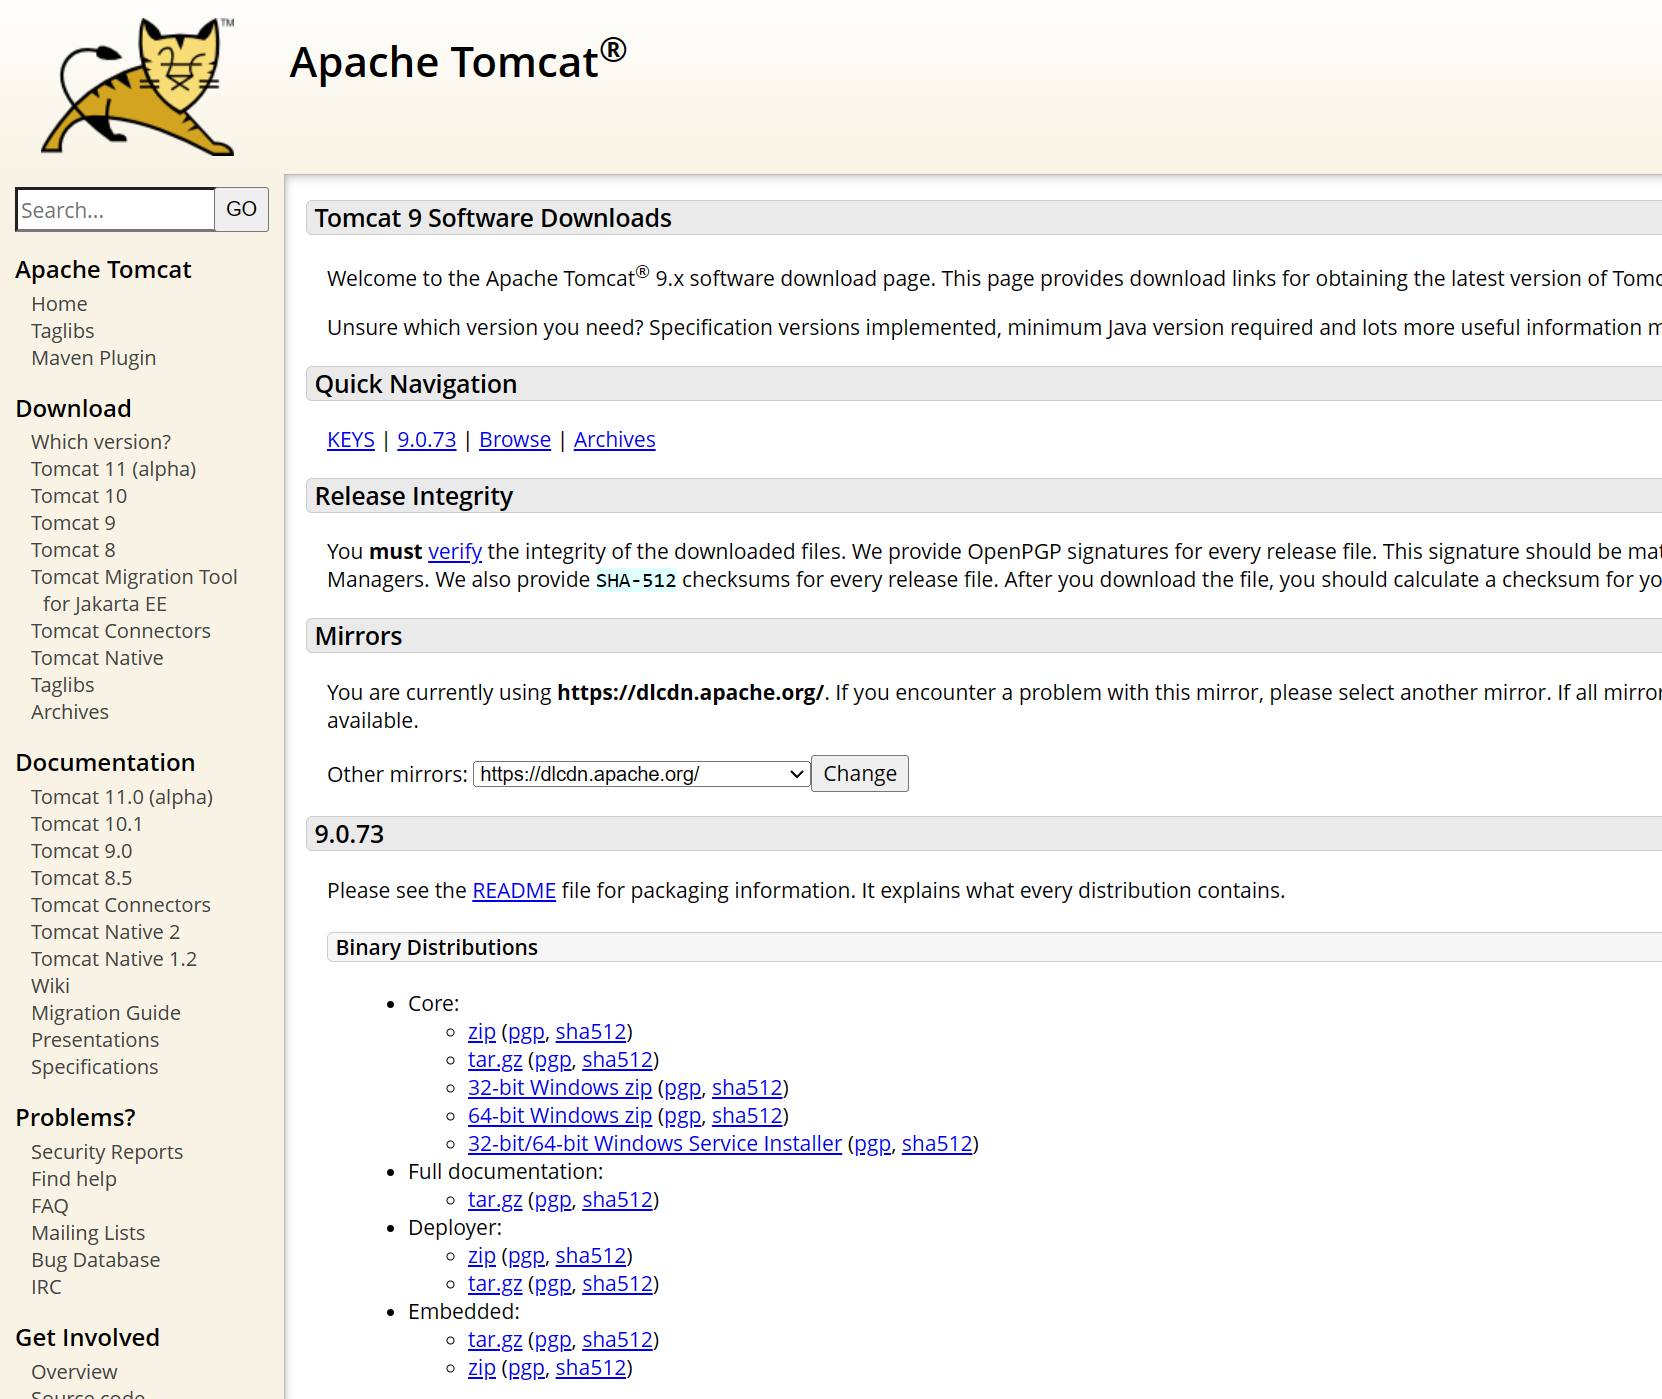Open Tomcat Connectors under Download
Viewport: 1662px width, 1399px height.
(x=121, y=631)
